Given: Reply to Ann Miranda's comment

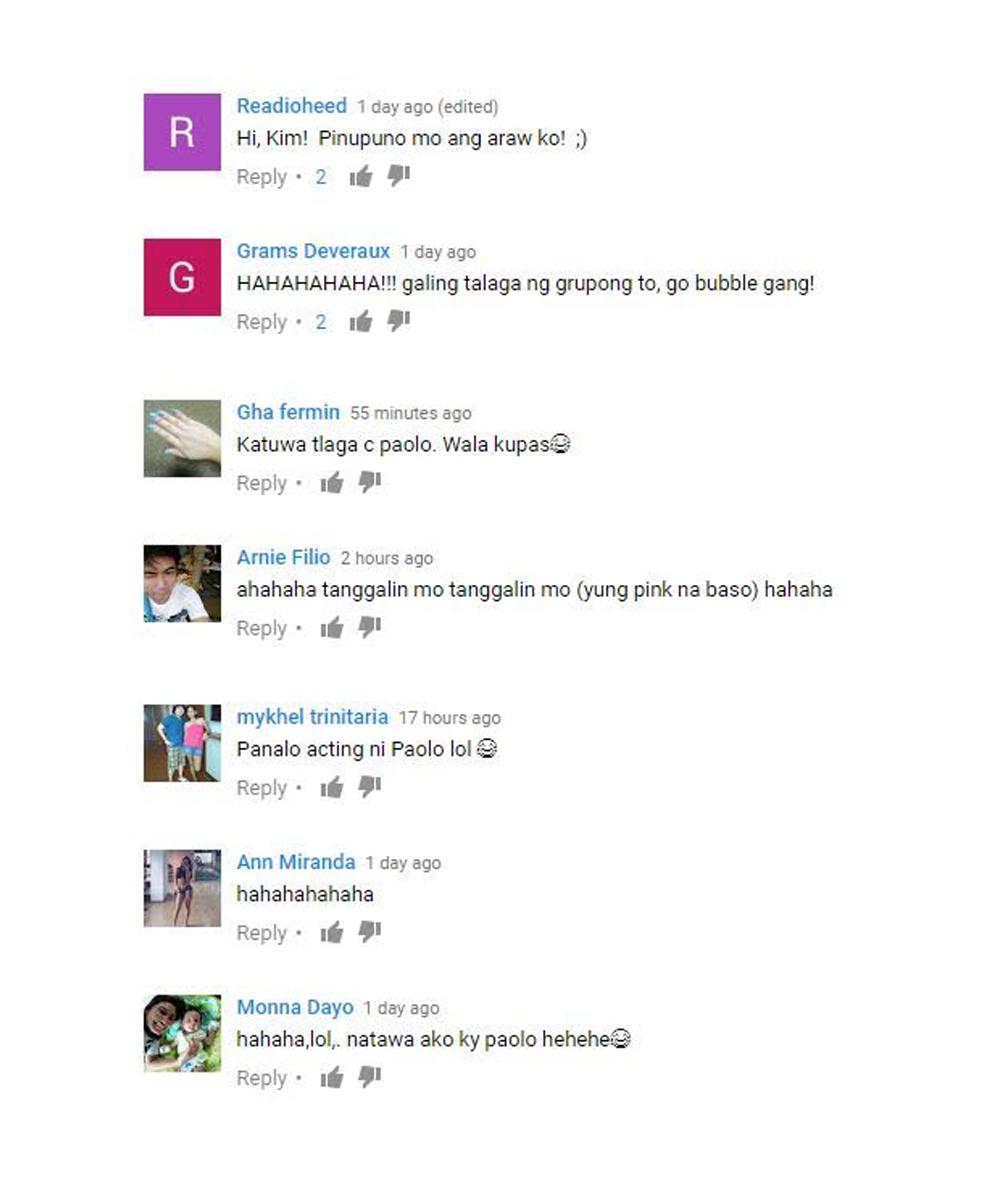Looking at the screenshot, I should point(262,933).
